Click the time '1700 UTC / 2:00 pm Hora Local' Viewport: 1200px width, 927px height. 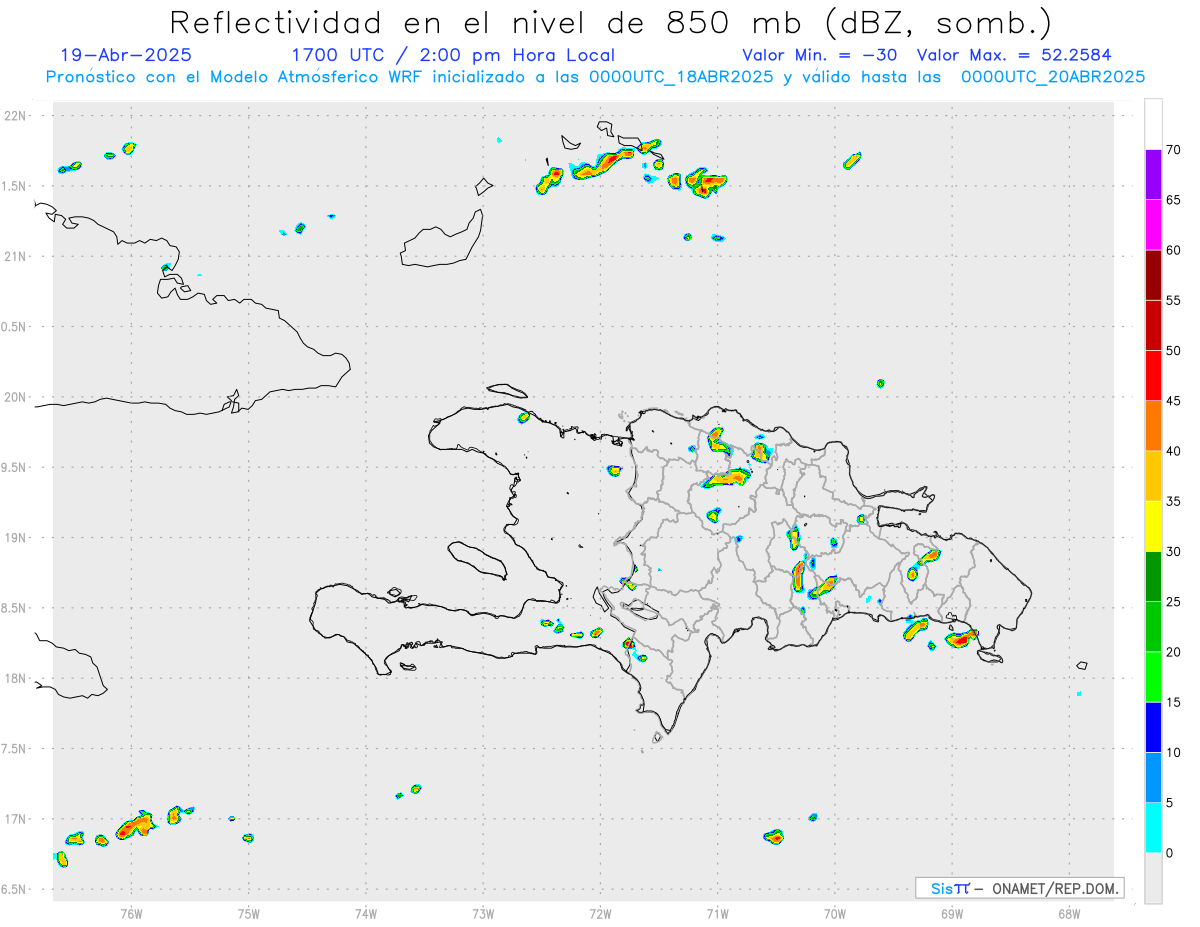453,55
